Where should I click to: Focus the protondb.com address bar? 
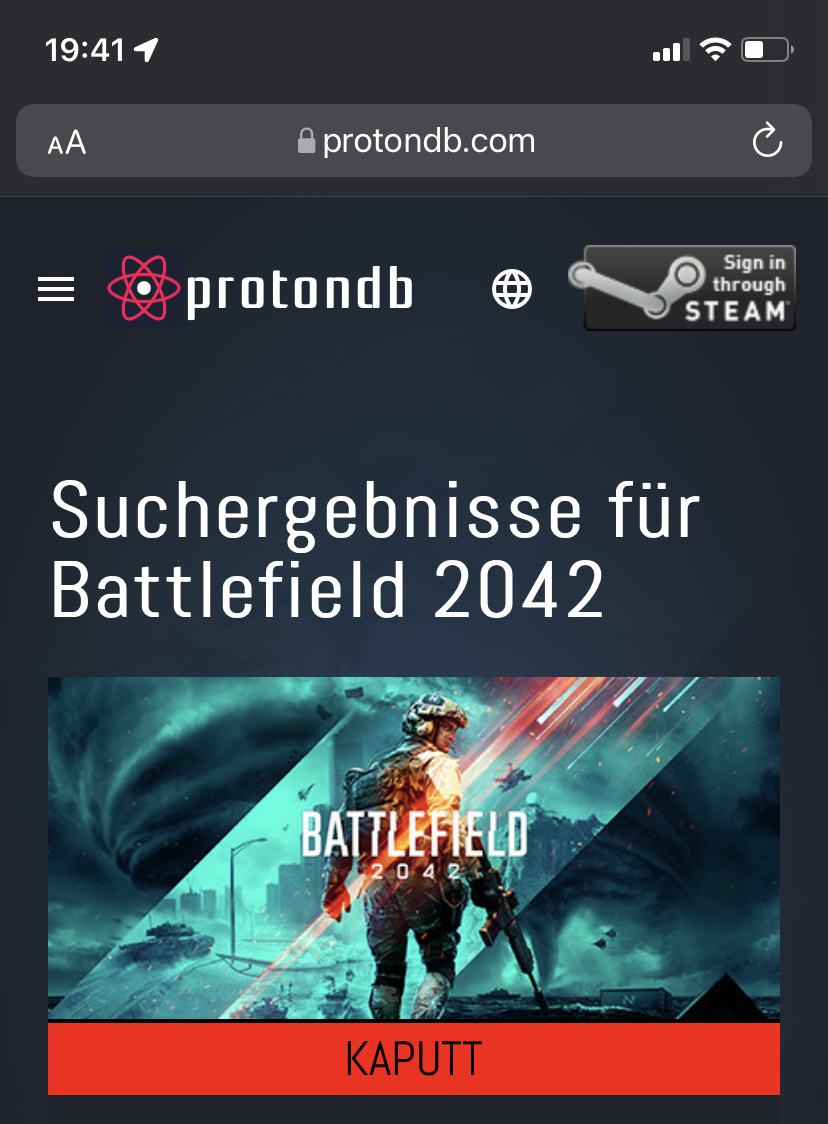414,140
